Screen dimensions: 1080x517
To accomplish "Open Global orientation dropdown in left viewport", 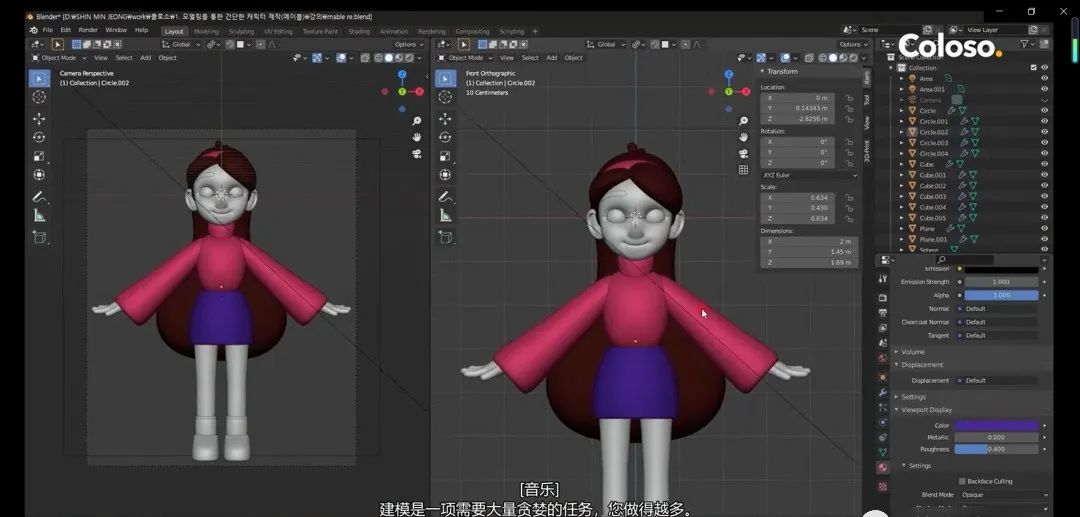I will [x=181, y=44].
